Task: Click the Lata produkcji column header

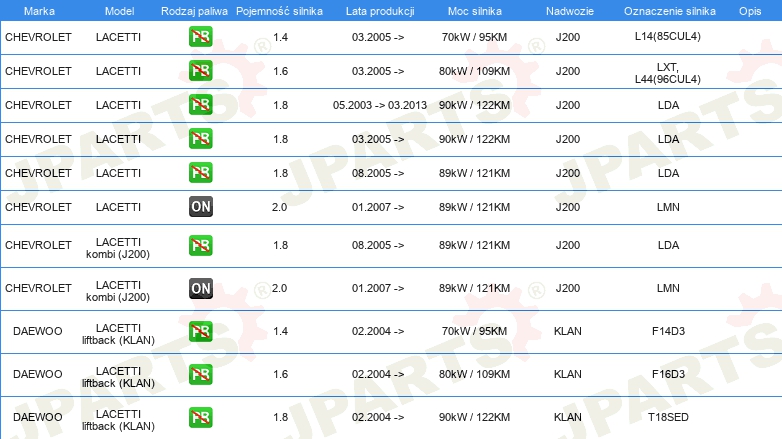Action: 380,11
